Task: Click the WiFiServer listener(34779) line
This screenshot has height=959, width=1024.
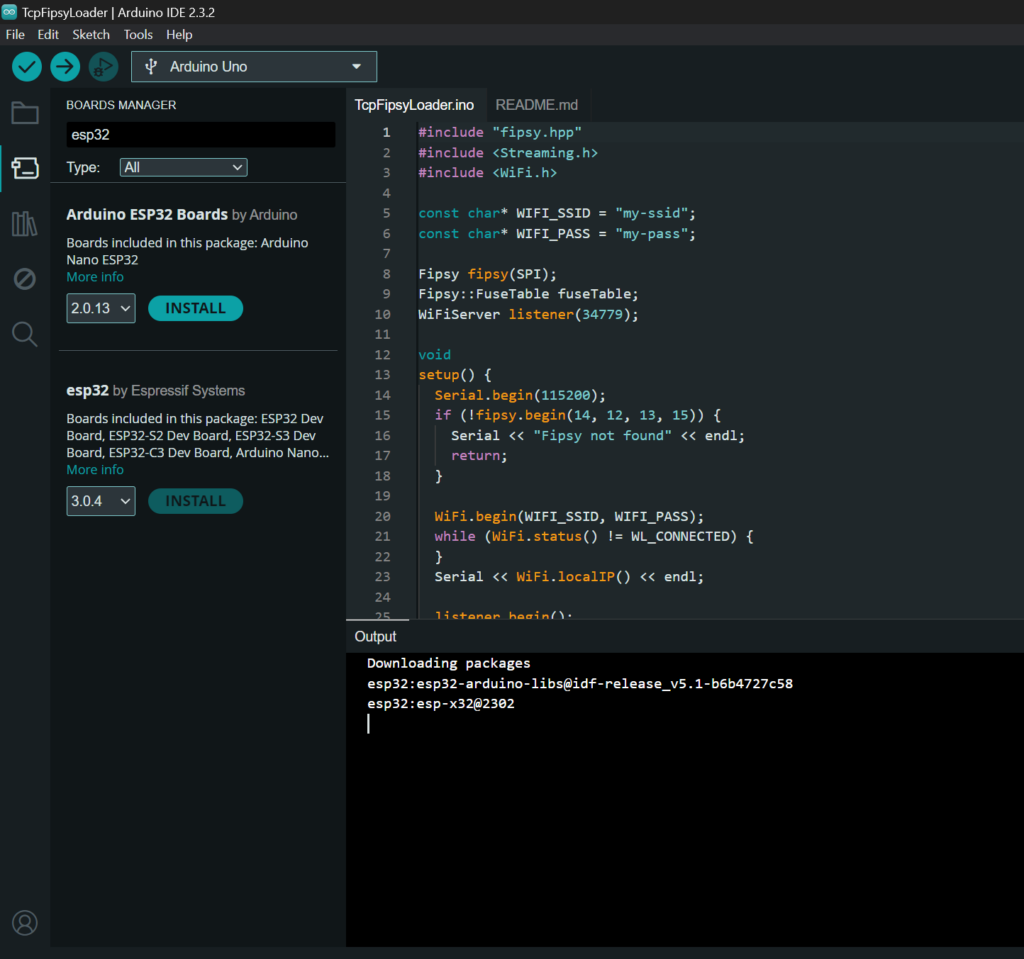Action: coord(528,314)
